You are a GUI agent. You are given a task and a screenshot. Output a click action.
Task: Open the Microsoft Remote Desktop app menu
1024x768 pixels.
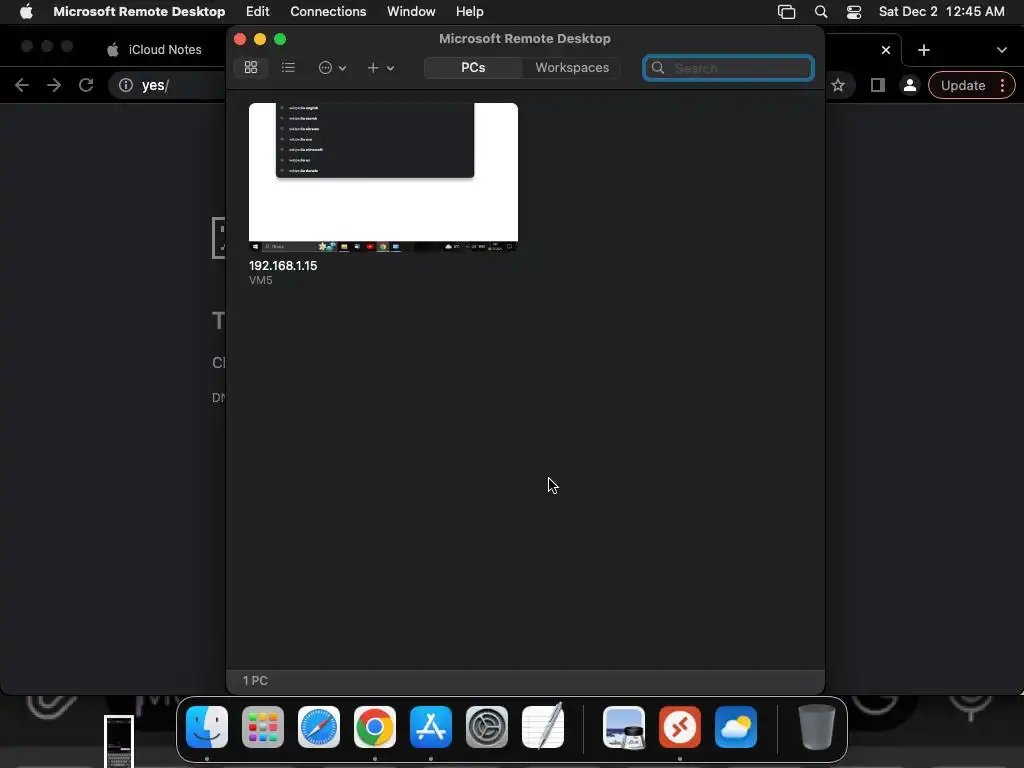[x=139, y=12]
